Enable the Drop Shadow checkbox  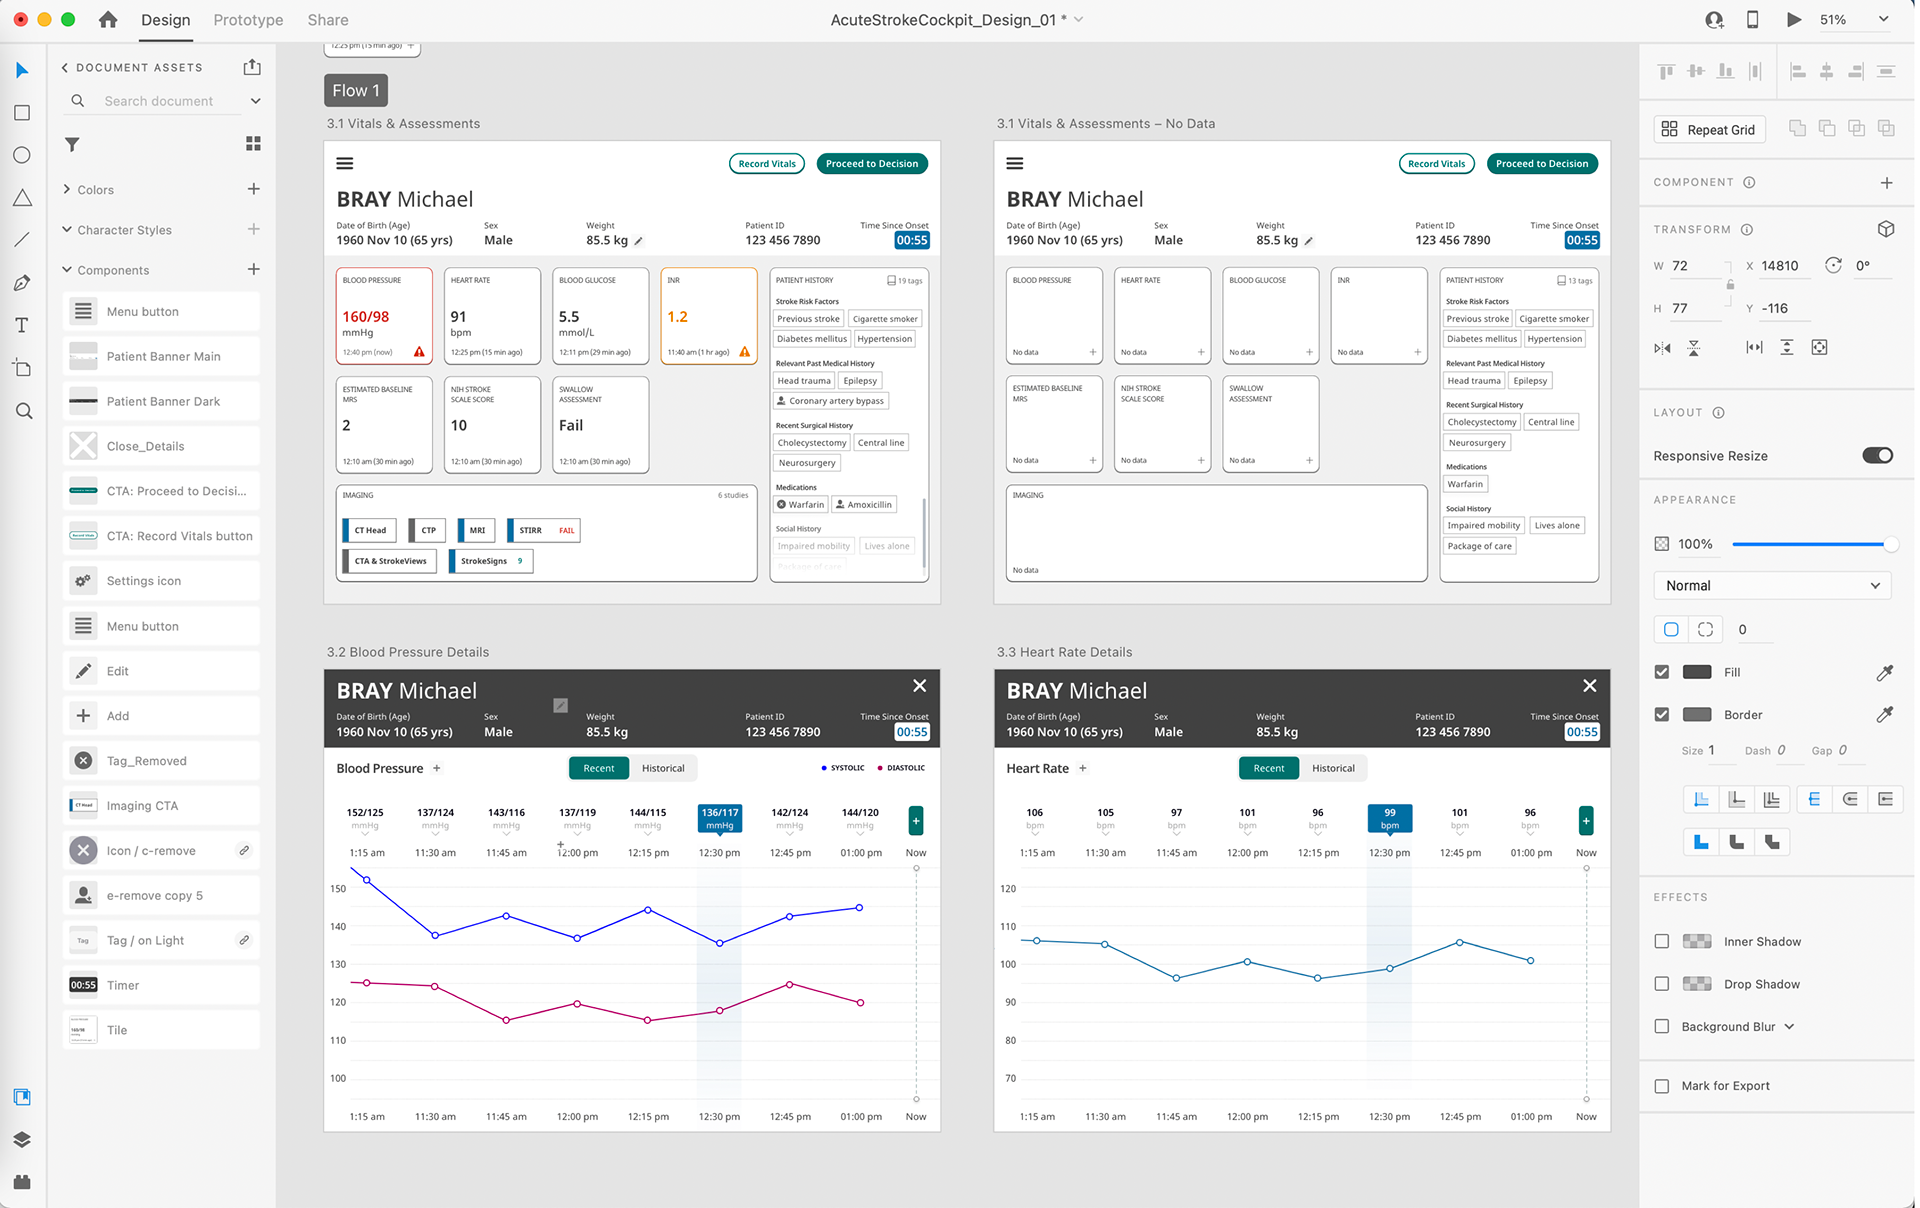[1662, 984]
